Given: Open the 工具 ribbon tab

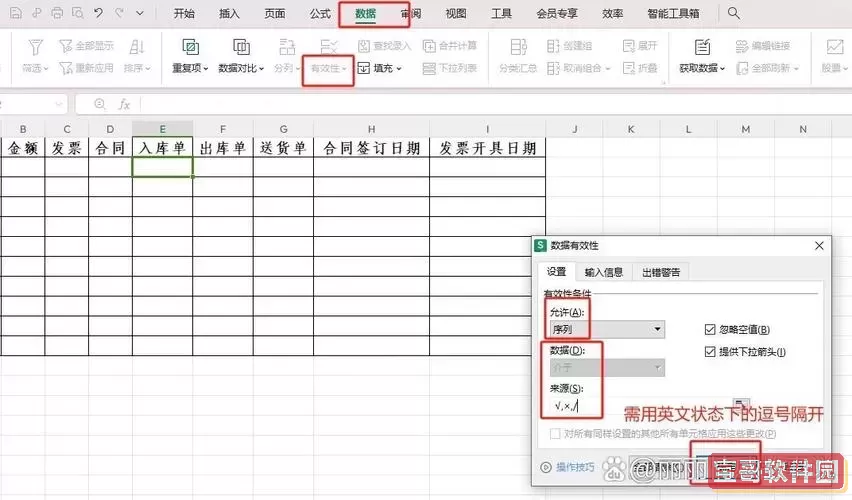Looking at the screenshot, I should point(501,14).
